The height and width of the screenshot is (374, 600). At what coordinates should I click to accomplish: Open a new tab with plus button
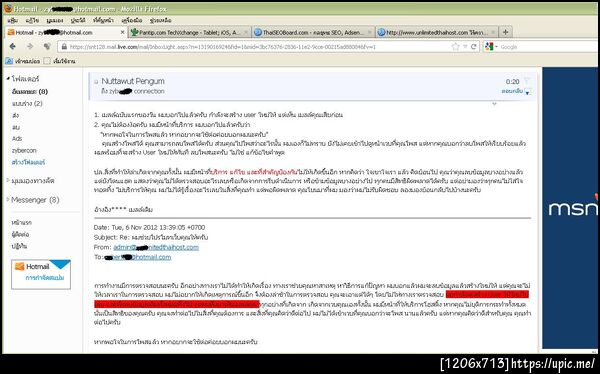click(505, 32)
